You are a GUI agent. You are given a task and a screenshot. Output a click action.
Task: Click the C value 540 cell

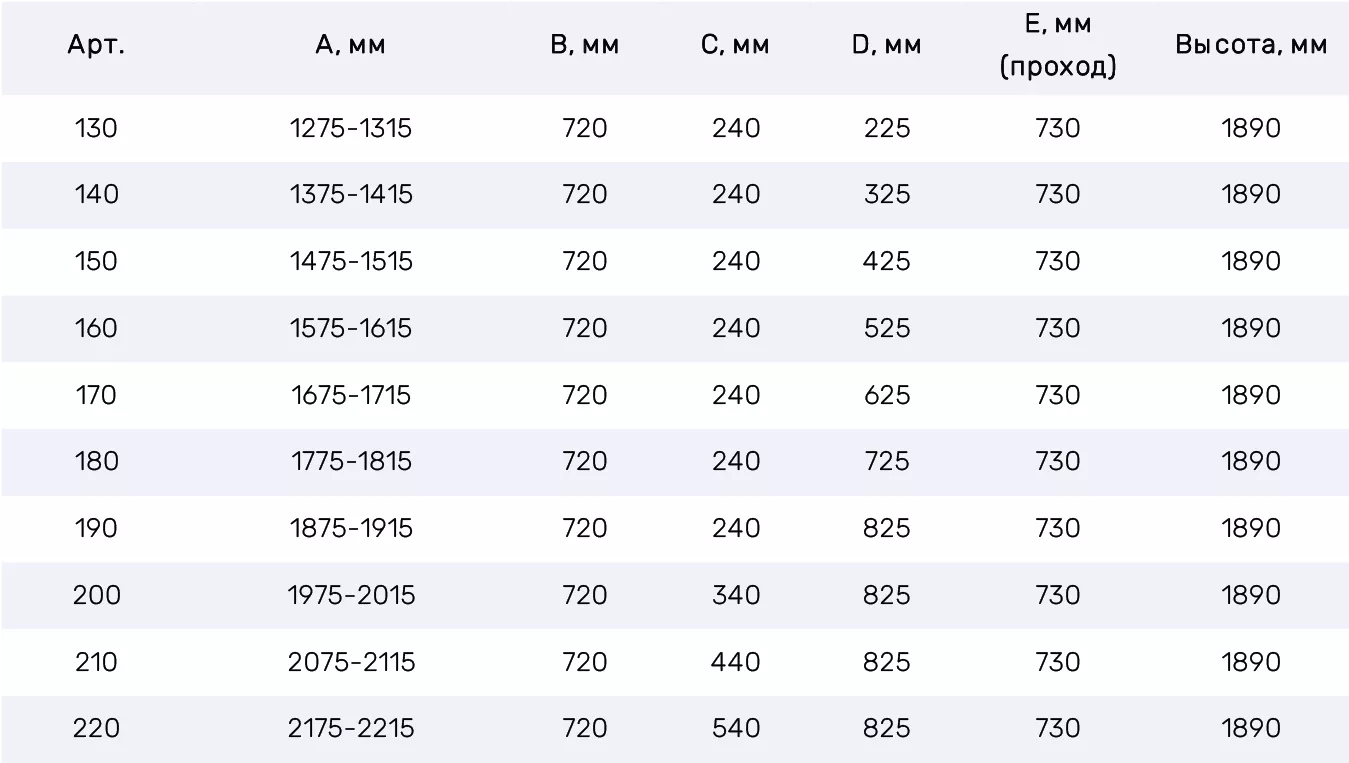point(736,728)
